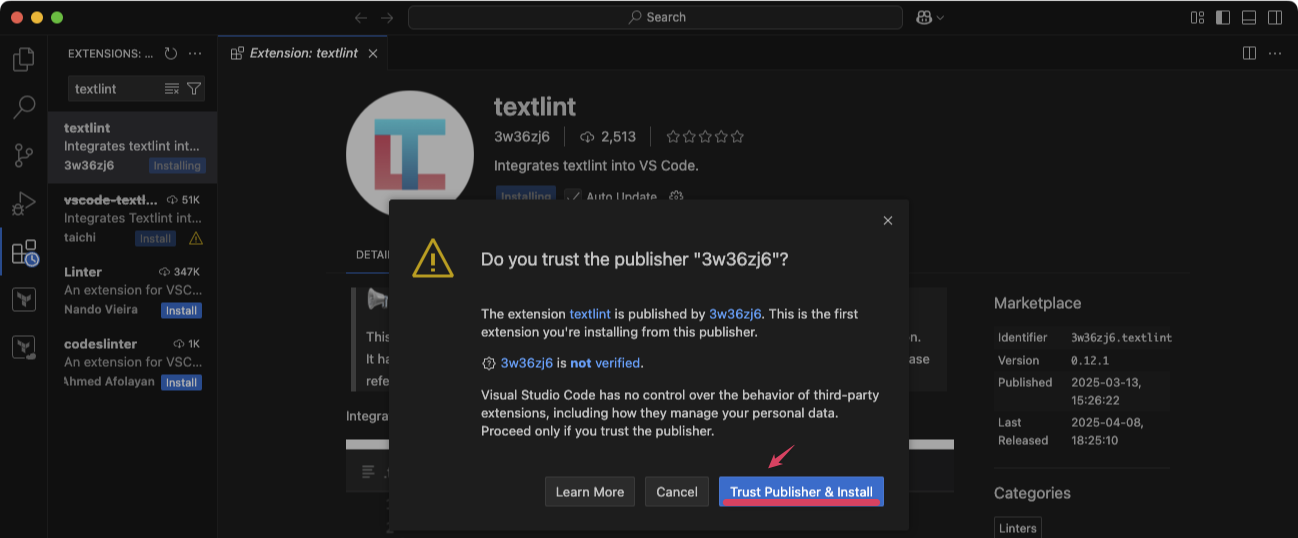Open the Explorer view in activity bar

[23, 59]
